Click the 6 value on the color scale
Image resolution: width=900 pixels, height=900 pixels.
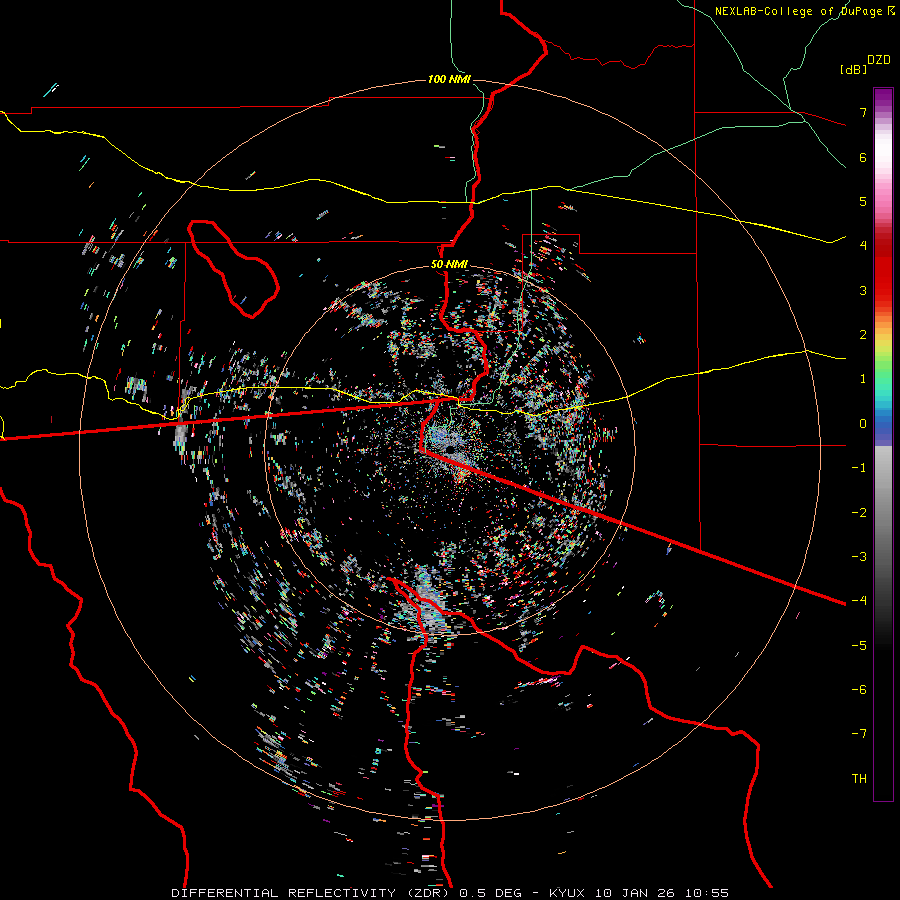pos(863,157)
